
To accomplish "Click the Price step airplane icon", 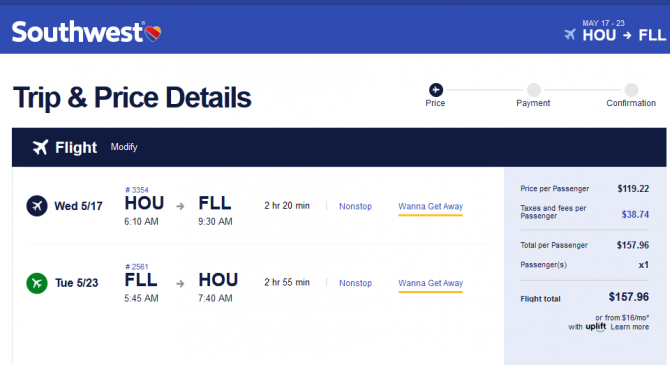I will (x=436, y=90).
